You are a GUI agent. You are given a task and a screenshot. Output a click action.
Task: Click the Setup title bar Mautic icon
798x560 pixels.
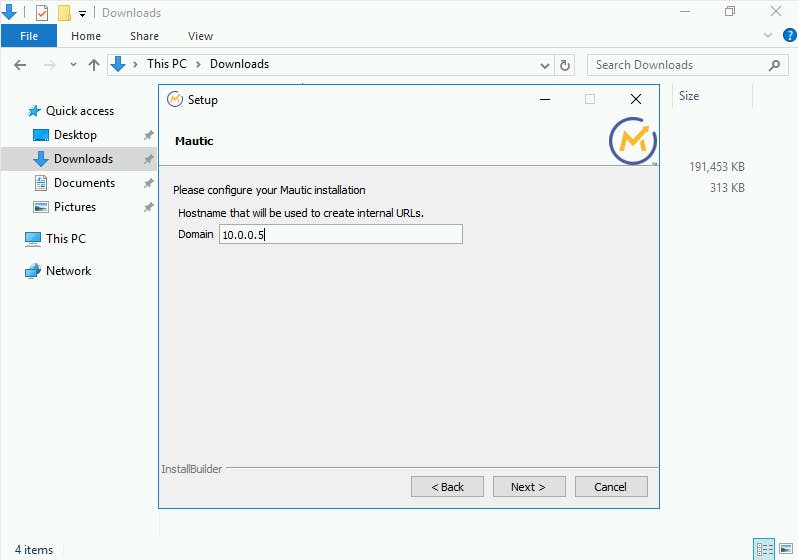pos(175,99)
